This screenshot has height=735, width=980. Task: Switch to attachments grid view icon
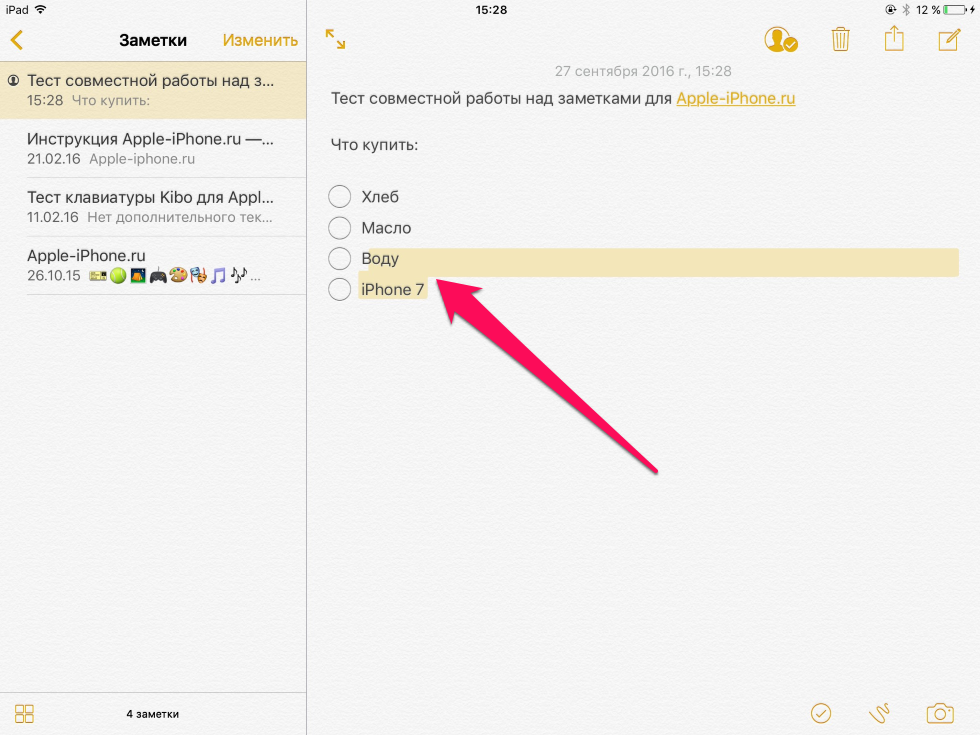tap(24, 714)
